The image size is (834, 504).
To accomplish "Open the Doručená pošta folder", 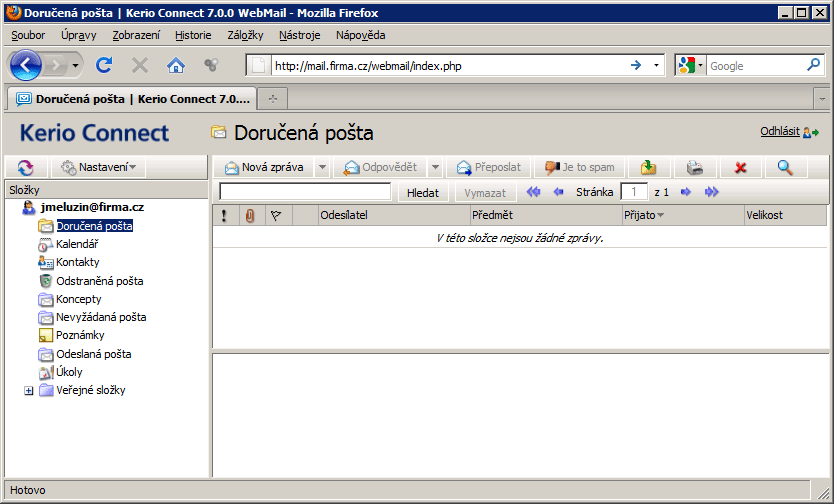I will tap(95, 226).
